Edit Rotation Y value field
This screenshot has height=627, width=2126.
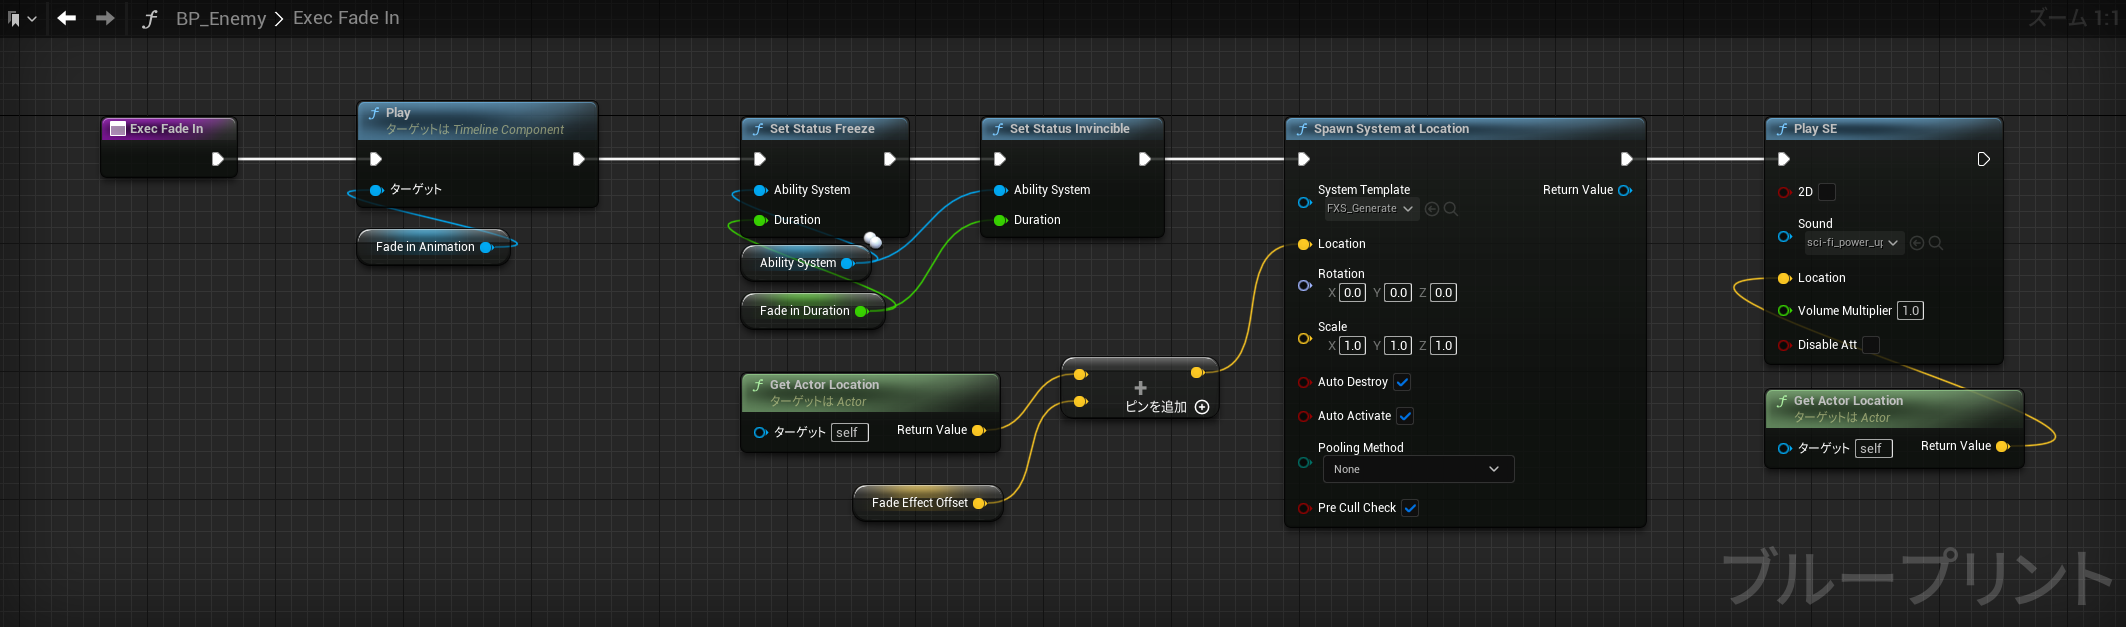pos(1398,293)
